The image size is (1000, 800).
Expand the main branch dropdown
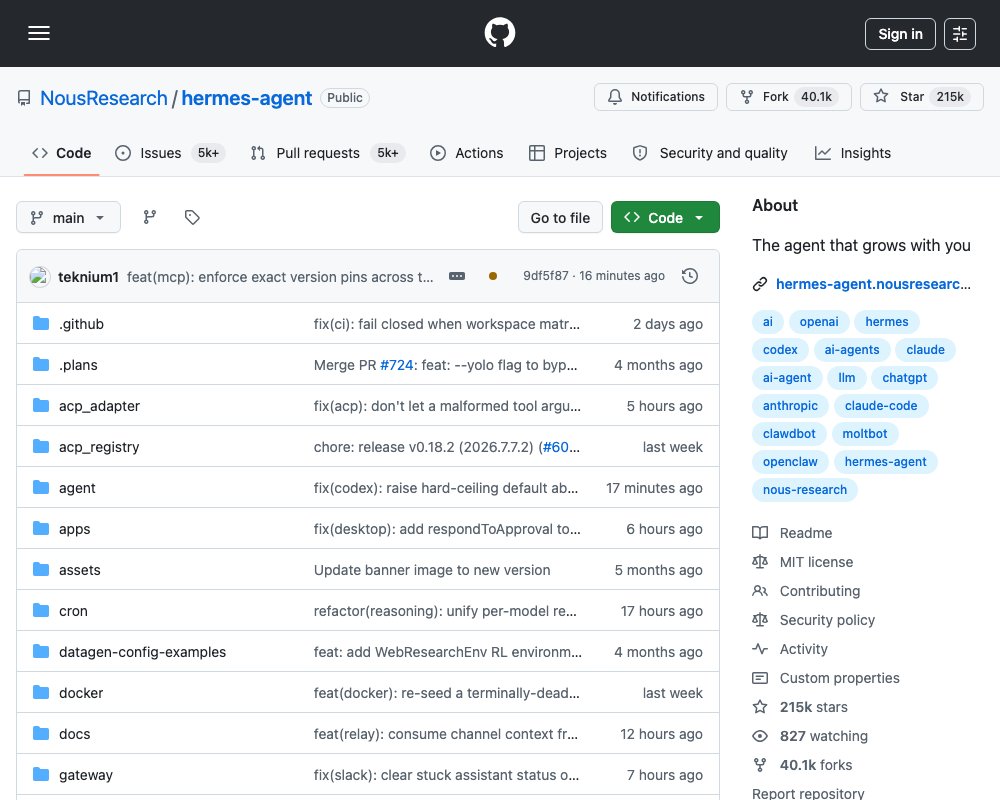68,218
